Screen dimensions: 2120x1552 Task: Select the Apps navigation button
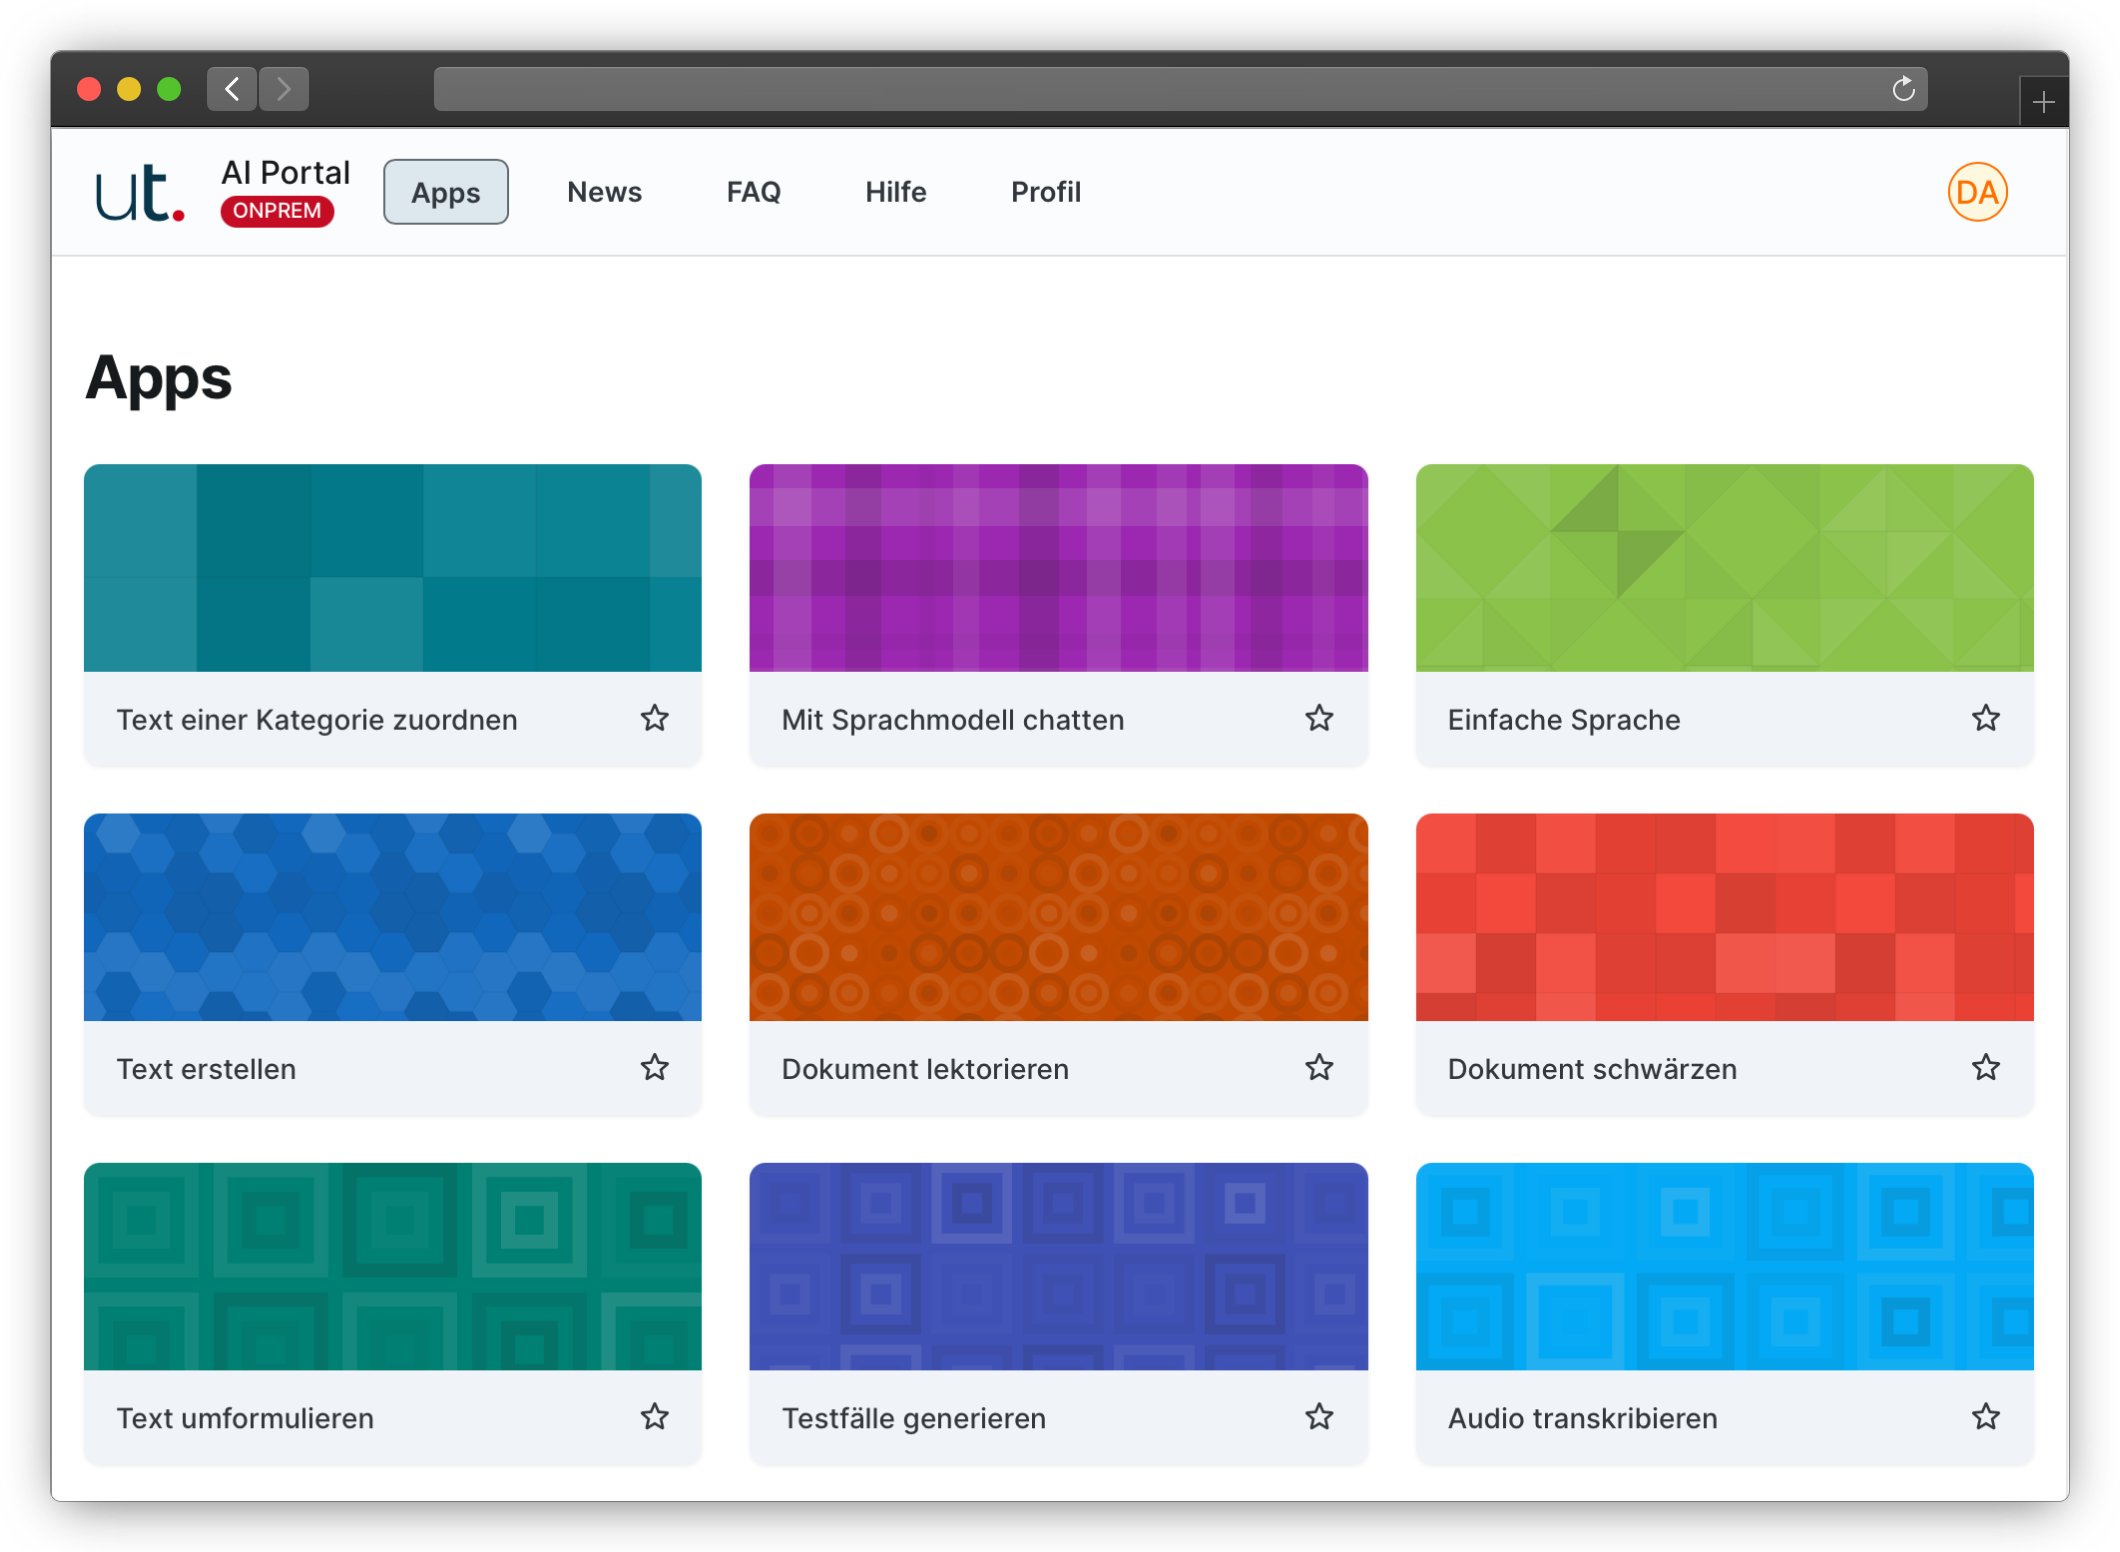click(446, 192)
